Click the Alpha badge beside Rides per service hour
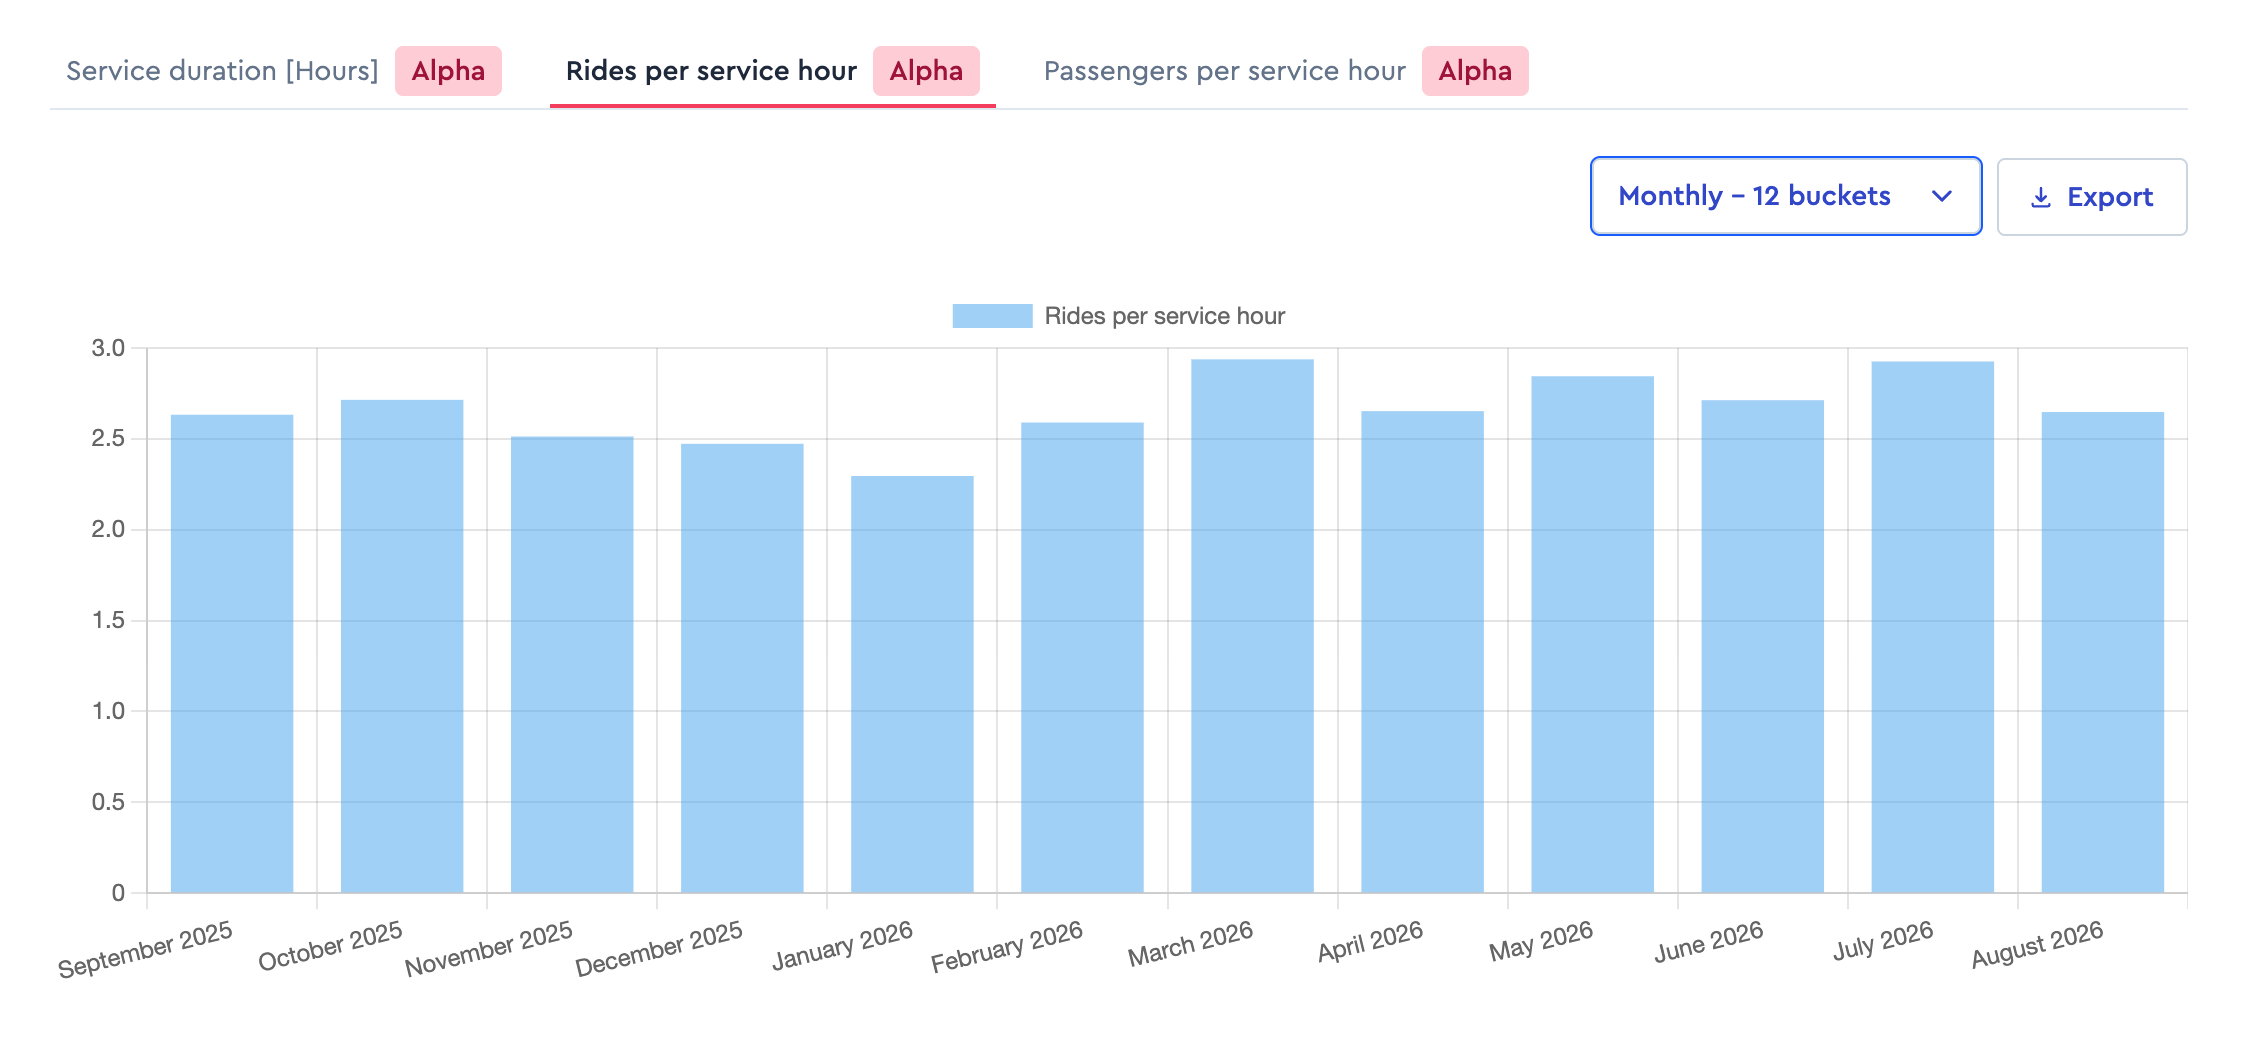 coord(926,71)
